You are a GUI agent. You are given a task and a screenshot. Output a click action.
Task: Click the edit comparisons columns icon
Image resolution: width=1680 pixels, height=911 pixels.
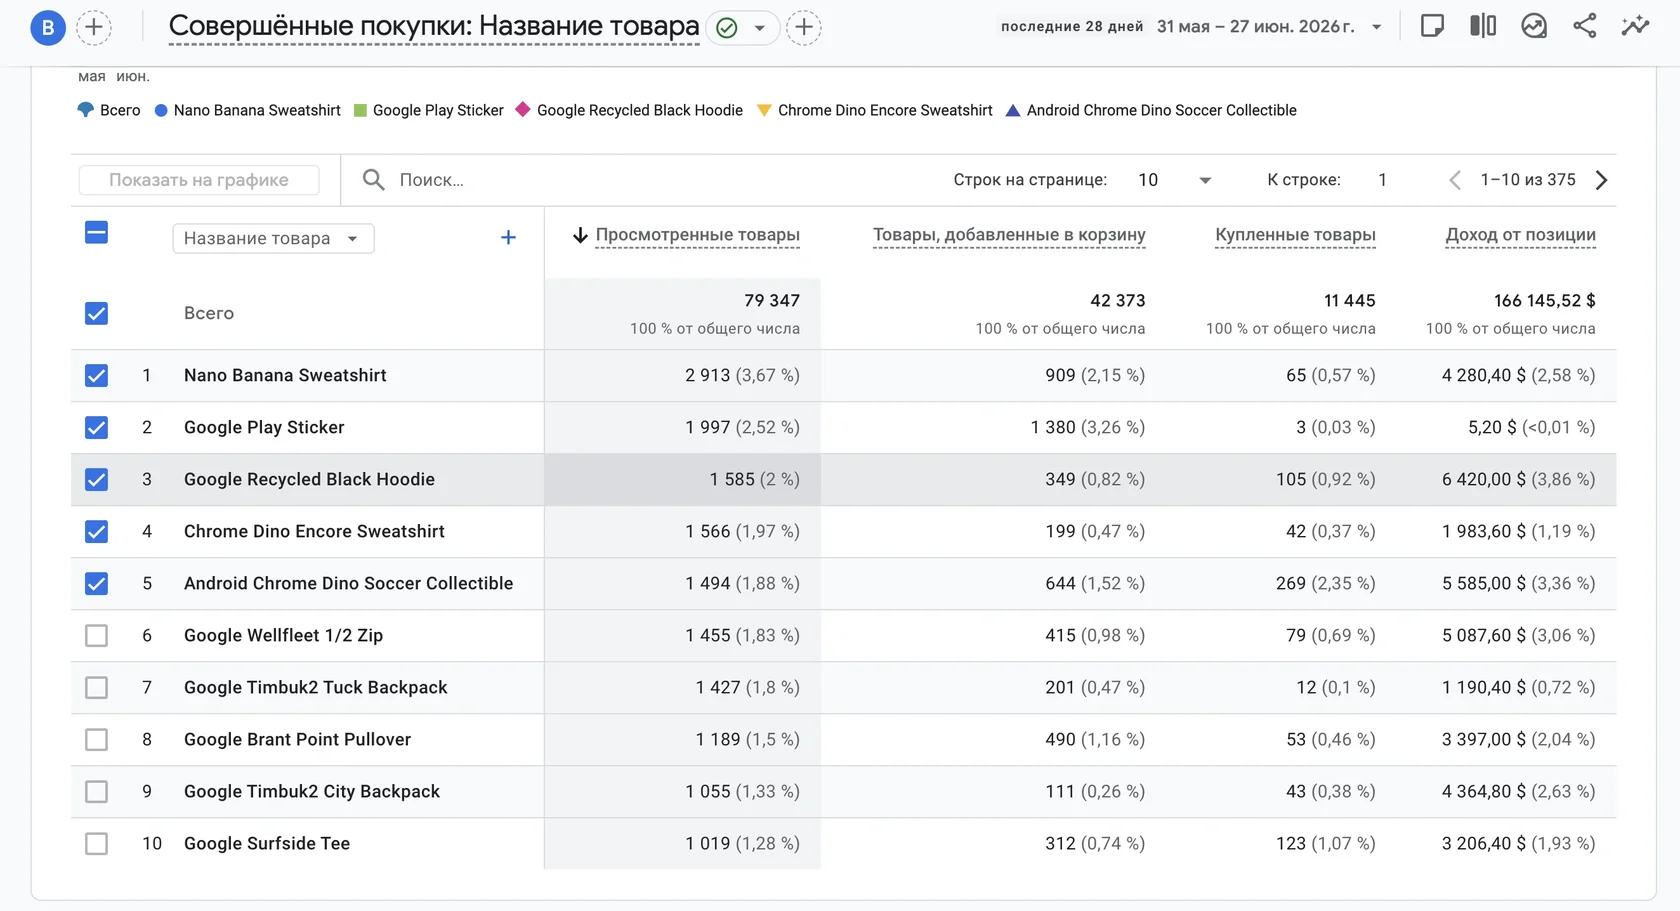(1483, 27)
